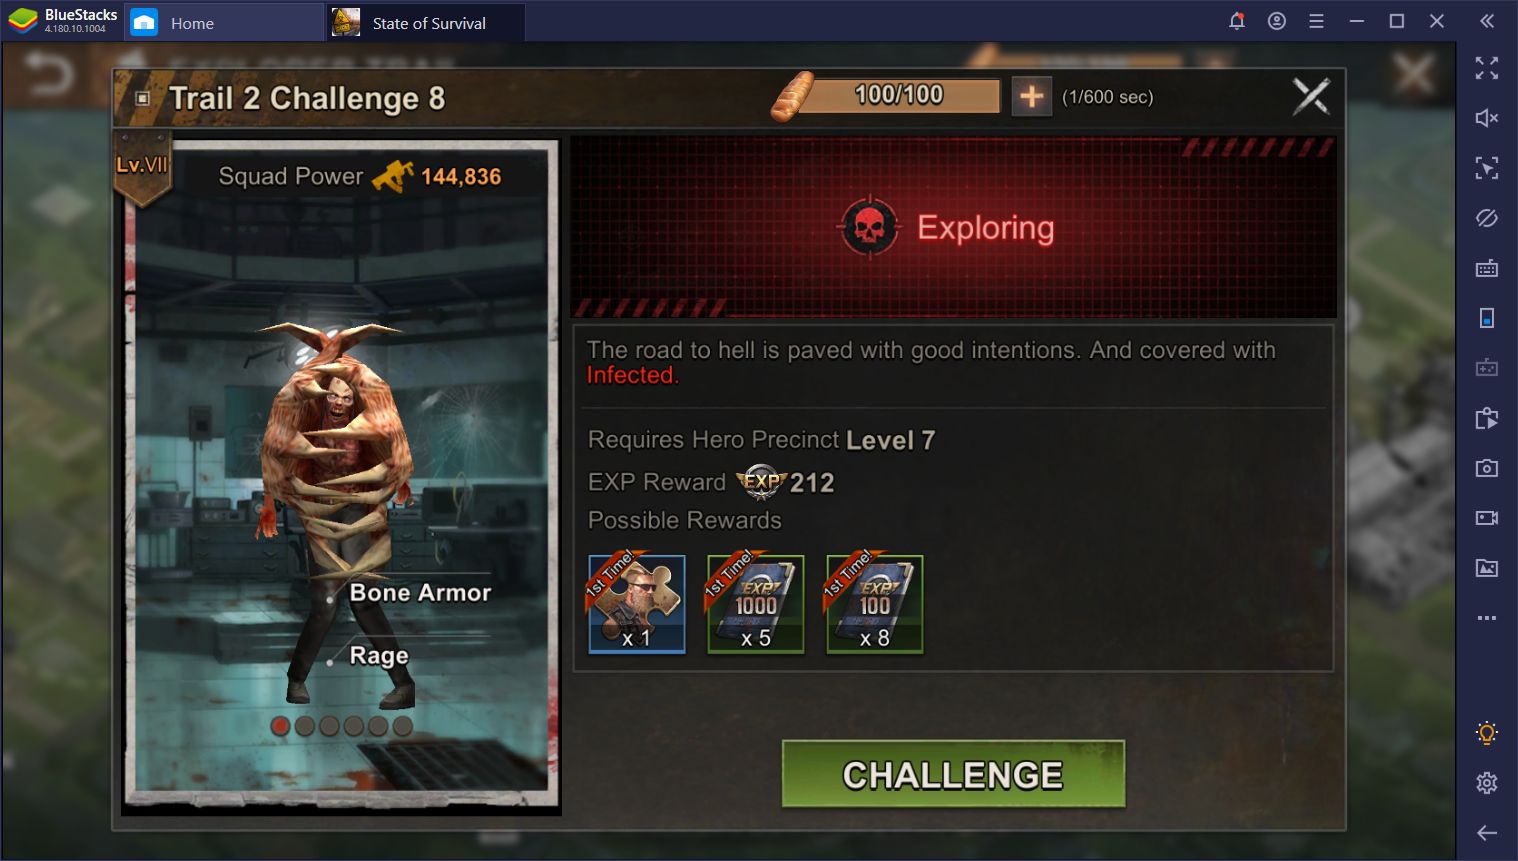The image size is (1518, 861).
Task: Open the BlueStacks account profile icon
Action: coord(1277,21)
